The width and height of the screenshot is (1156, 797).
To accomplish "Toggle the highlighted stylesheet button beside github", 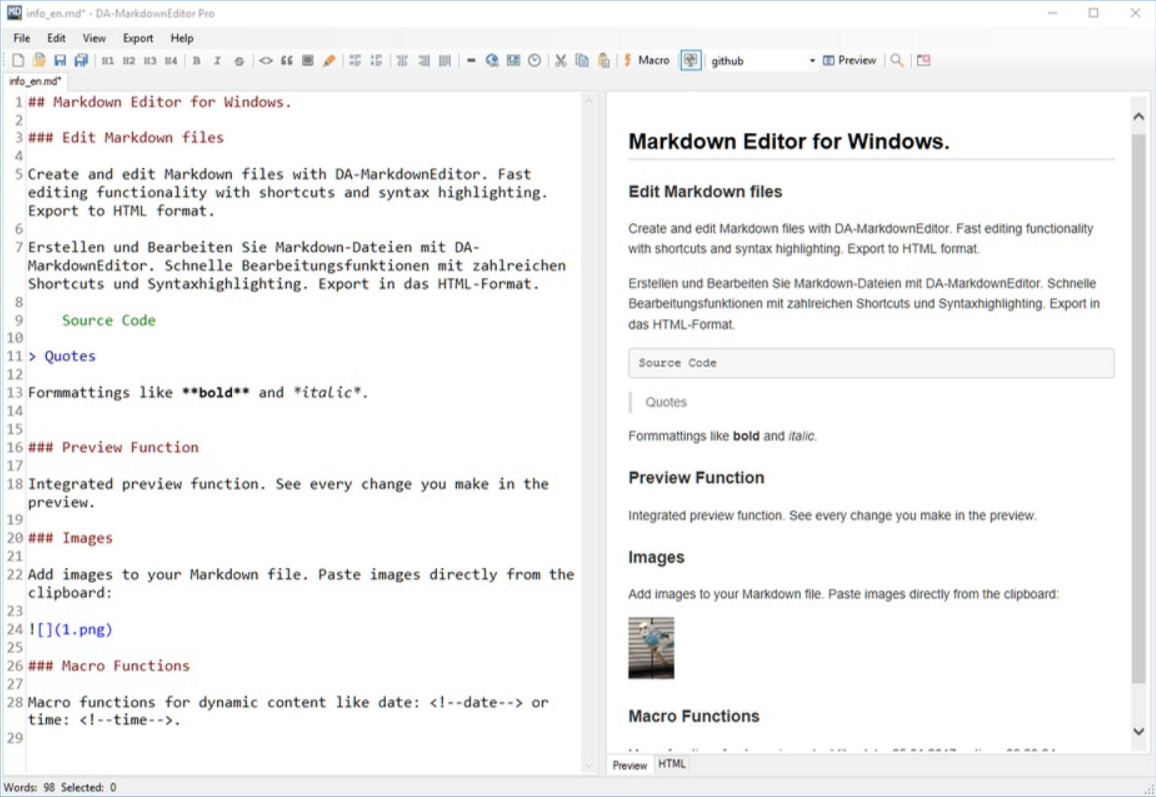I will pyautogui.click(x=691, y=60).
